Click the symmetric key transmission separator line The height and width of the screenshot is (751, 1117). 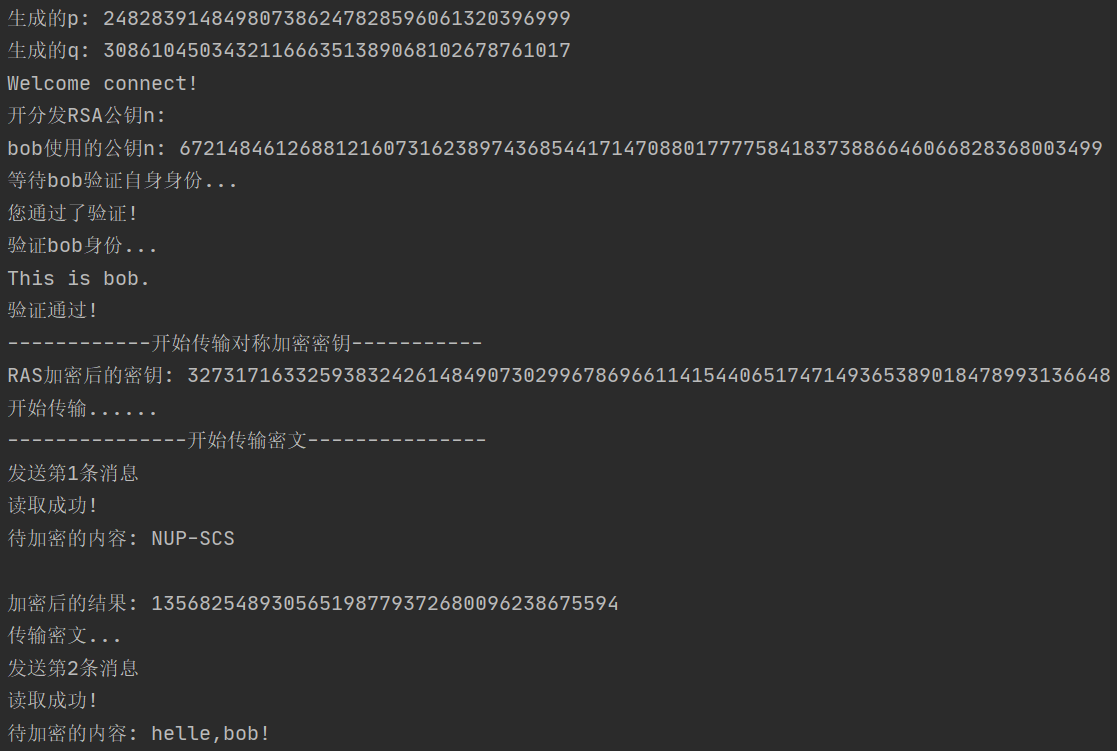pyautogui.click(x=245, y=343)
